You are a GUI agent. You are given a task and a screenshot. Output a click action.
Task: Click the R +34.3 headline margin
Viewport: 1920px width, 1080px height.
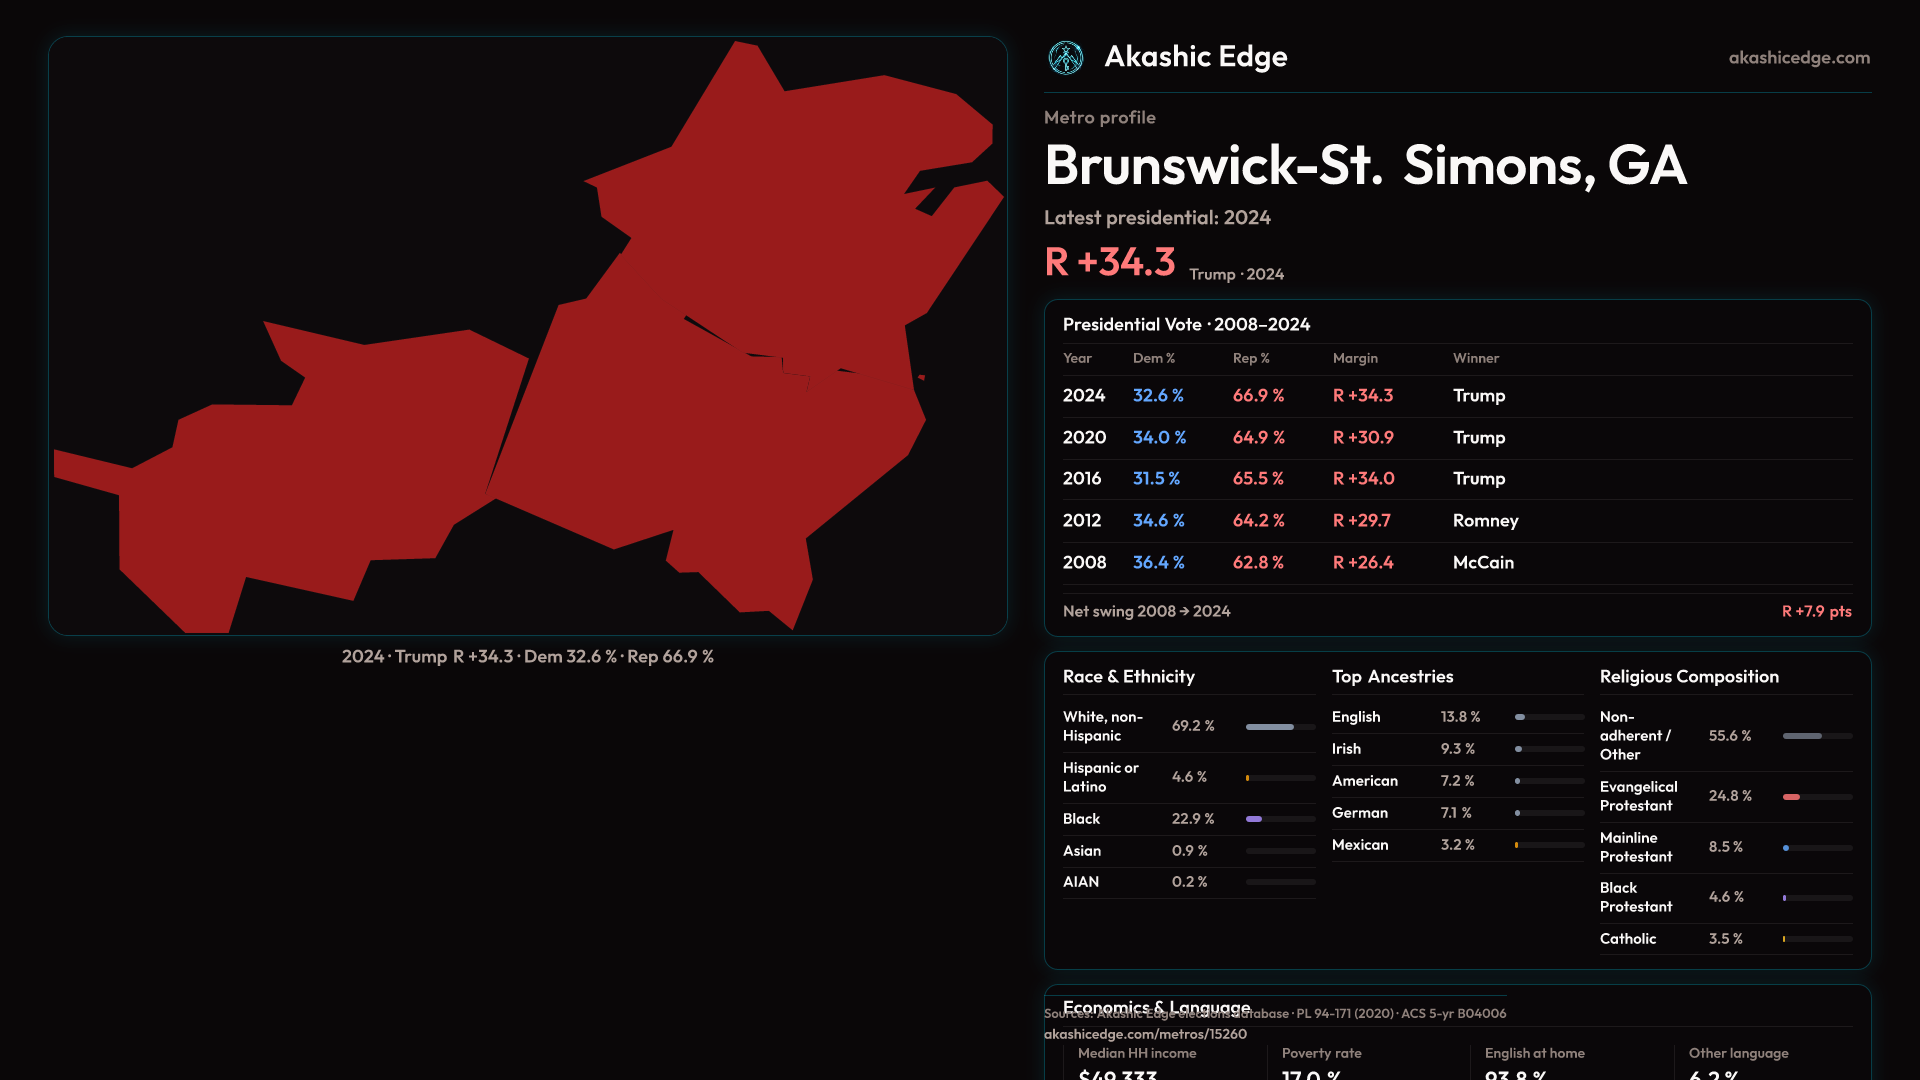(x=1110, y=262)
